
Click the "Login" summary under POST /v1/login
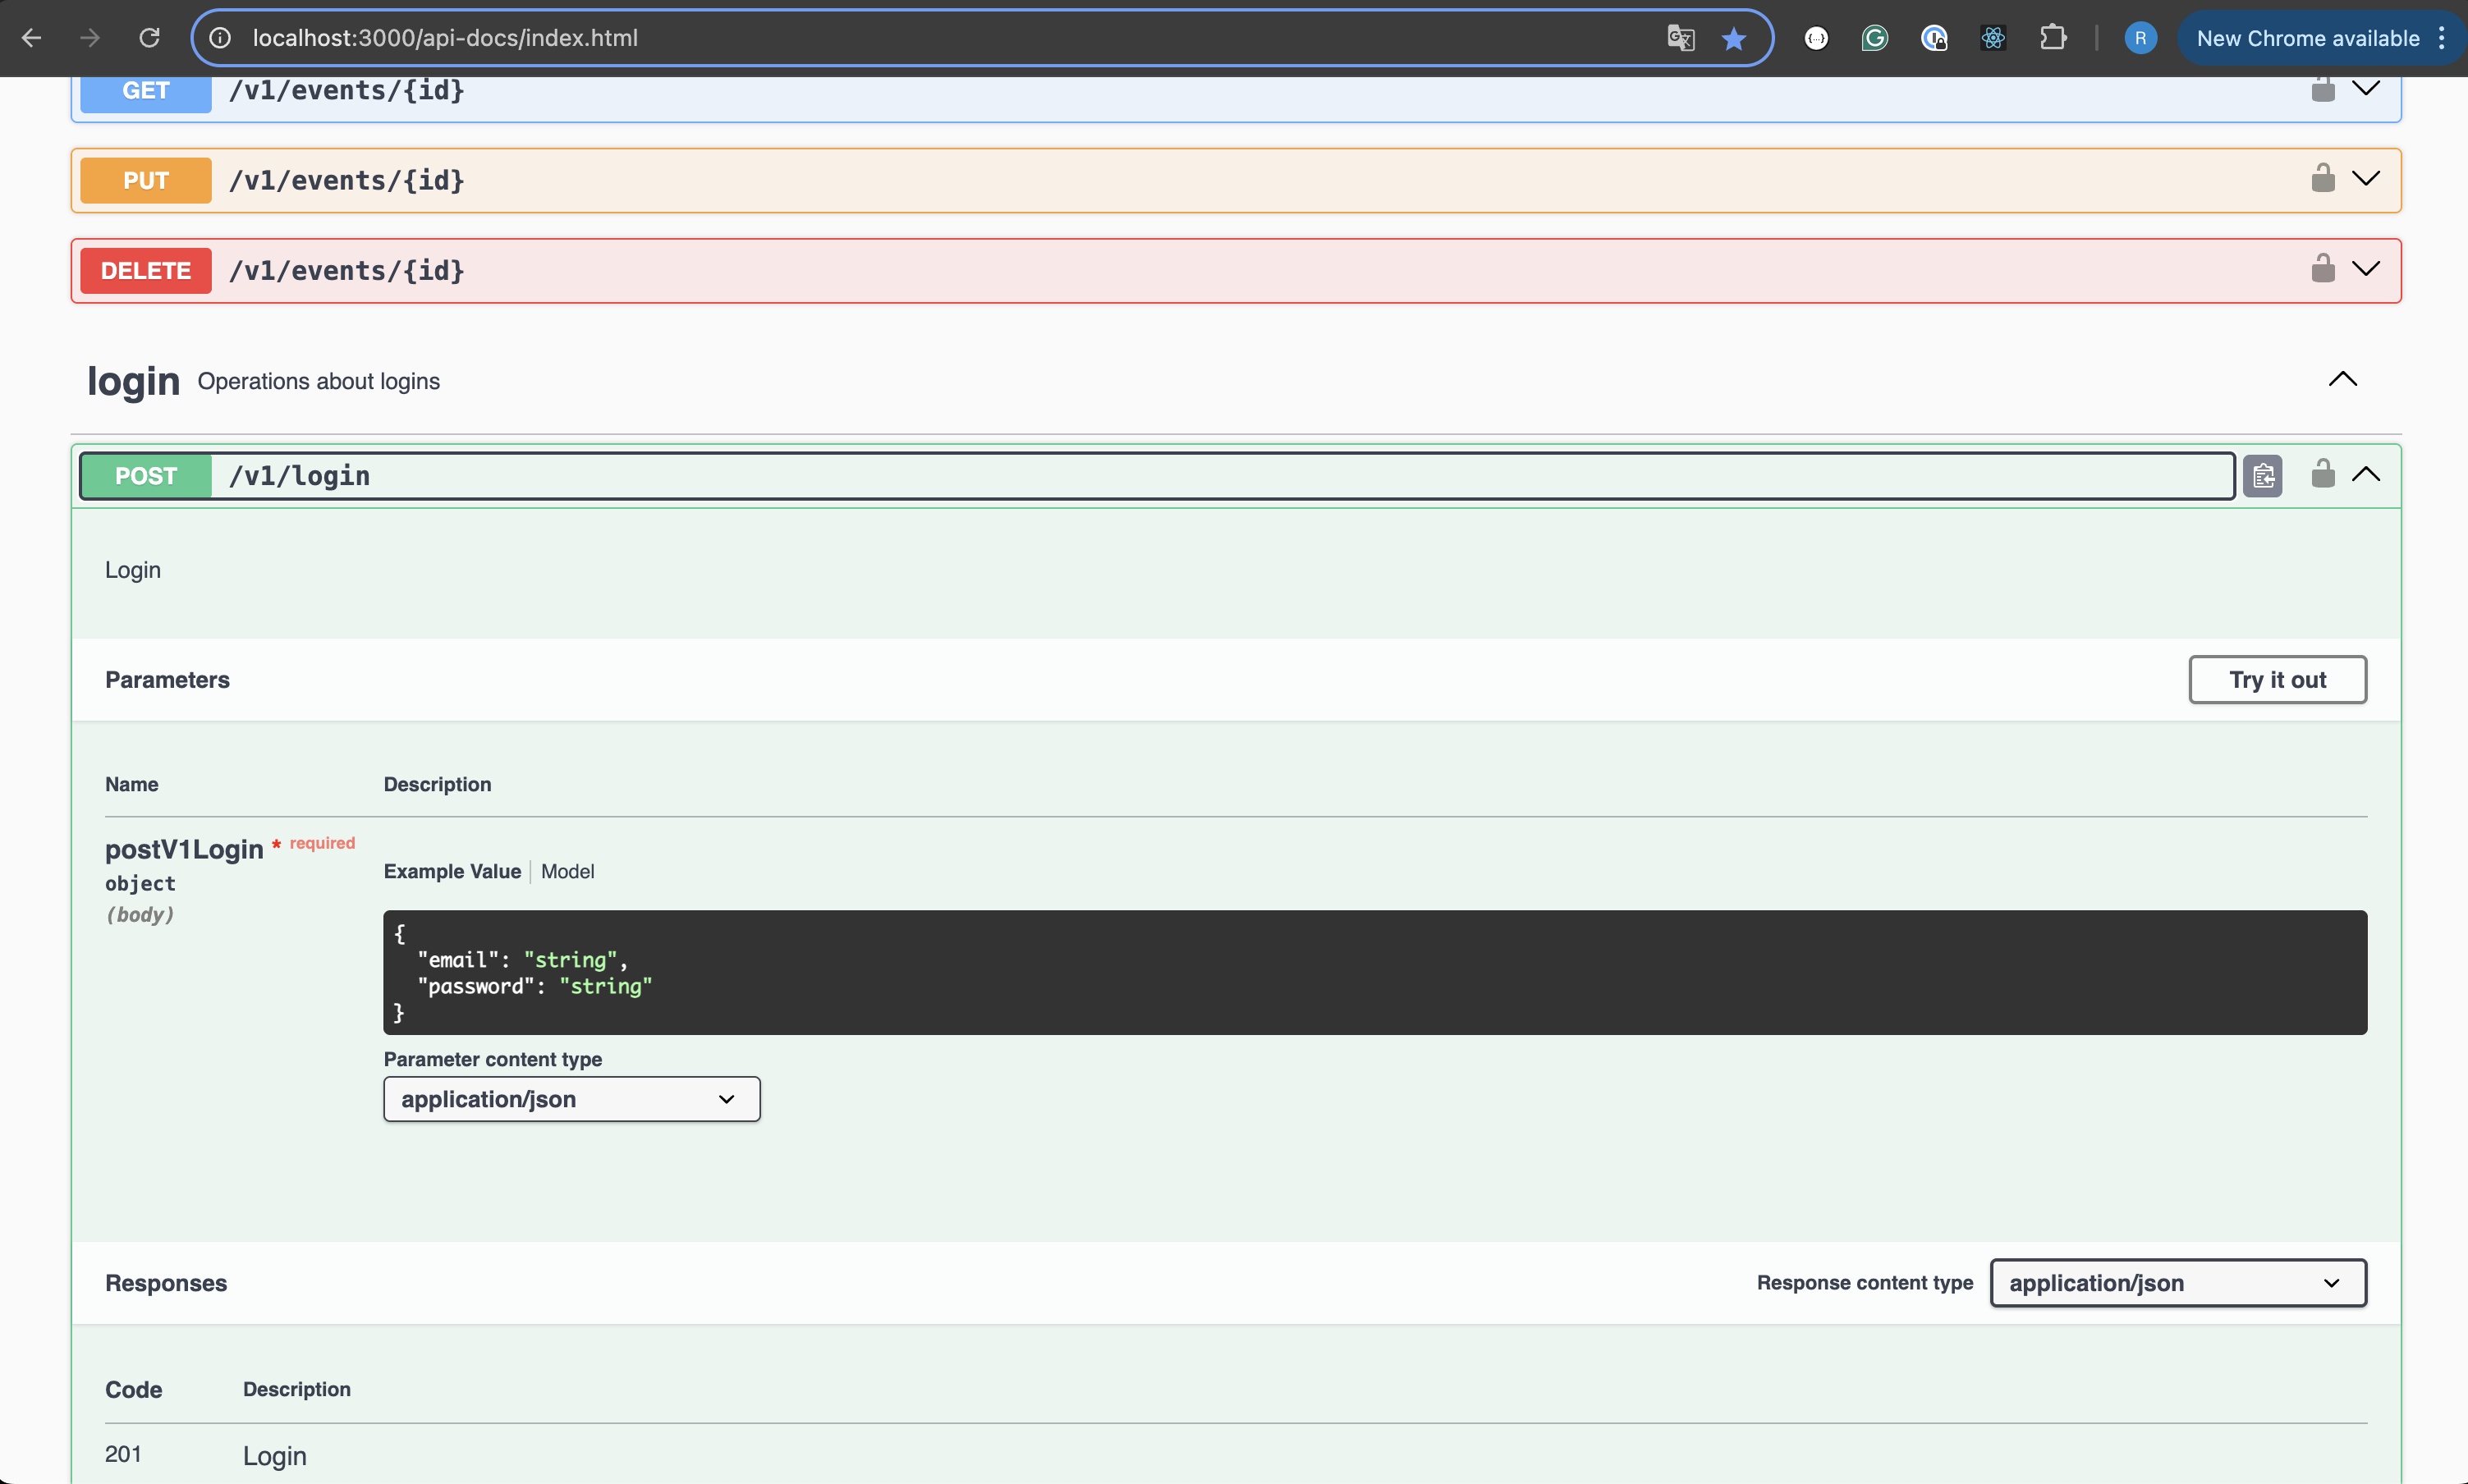[x=133, y=570]
